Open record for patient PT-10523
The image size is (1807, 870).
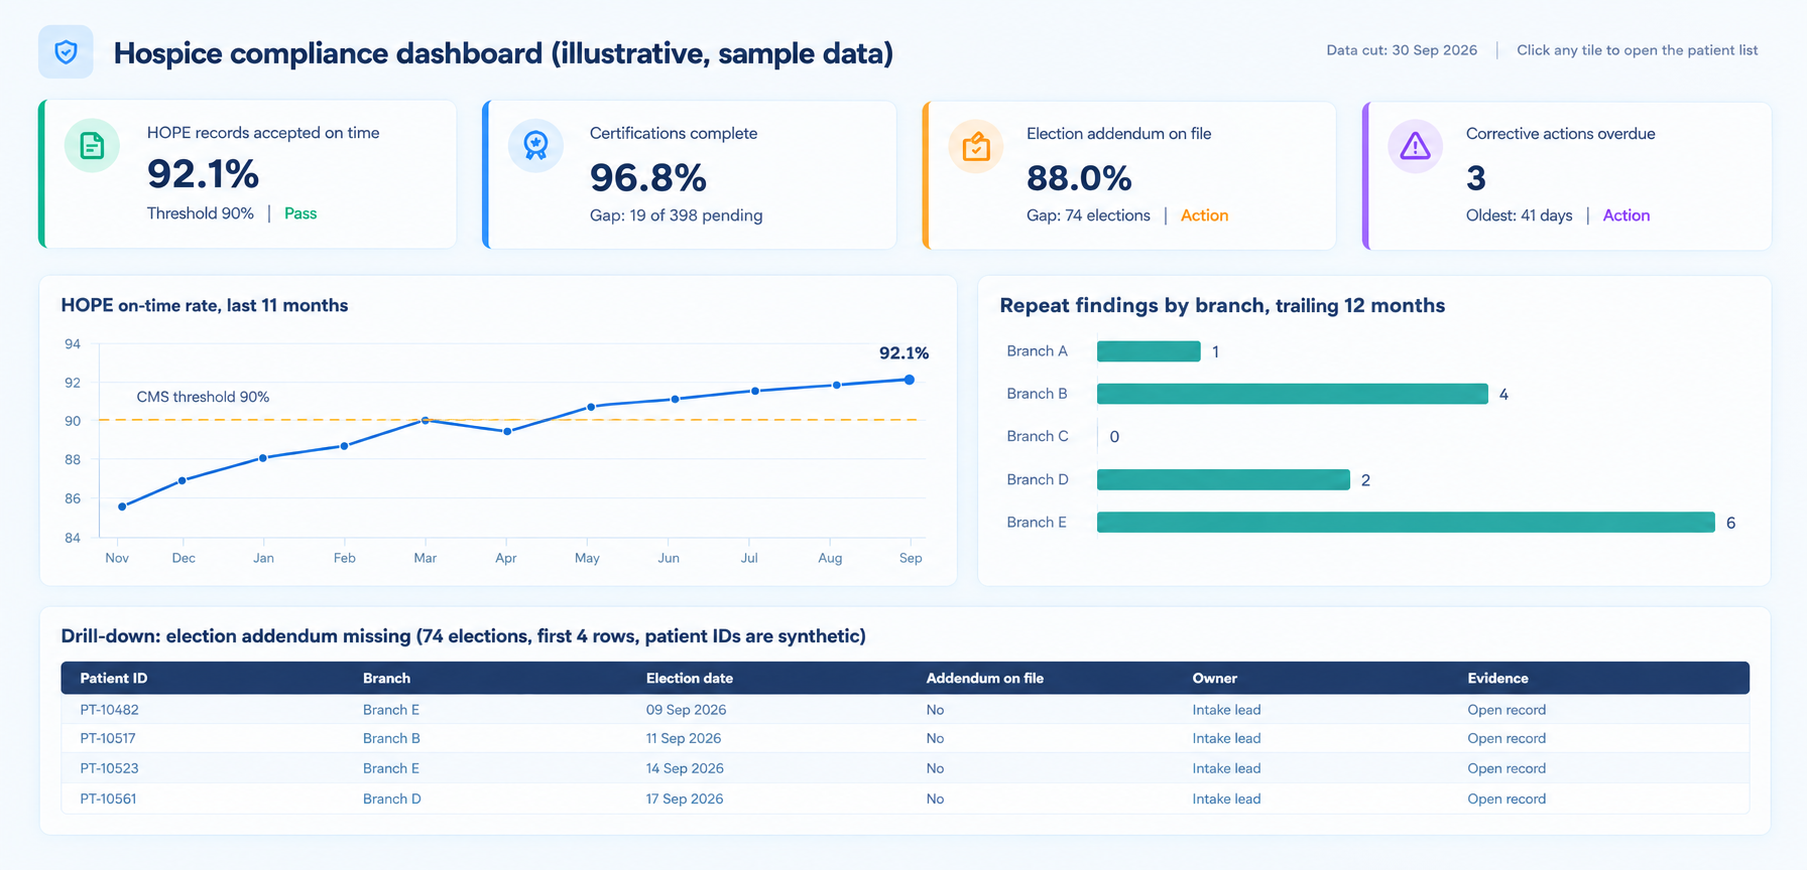(1506, 769)
